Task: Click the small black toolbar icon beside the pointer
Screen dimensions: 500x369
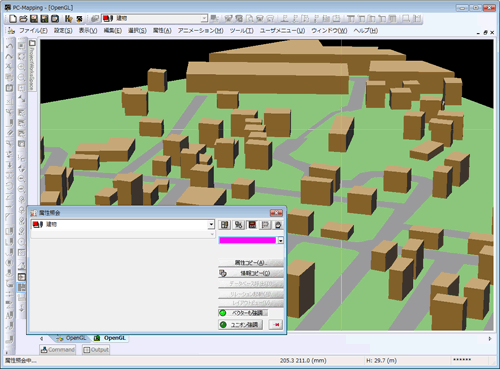Action: pos(79,19)
